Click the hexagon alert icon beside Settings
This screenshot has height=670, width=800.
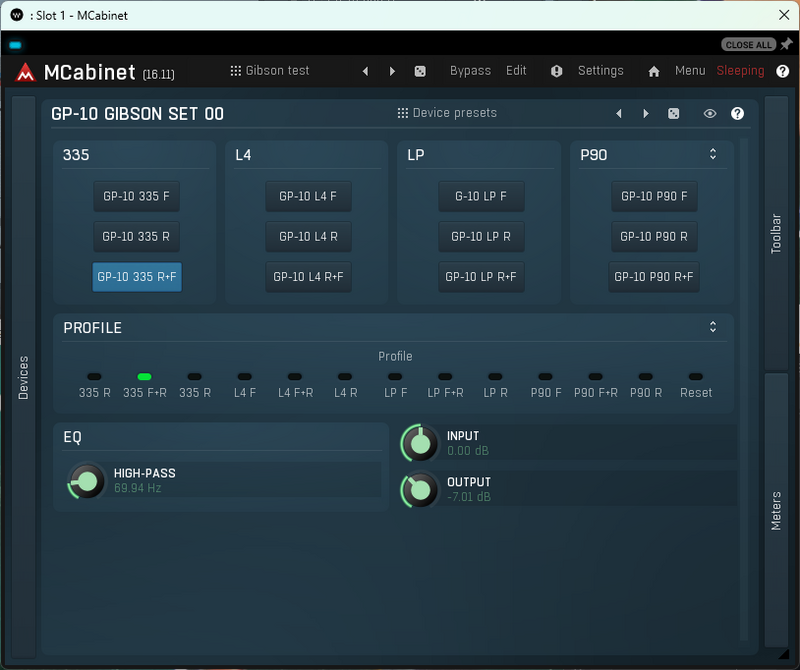[x=556, y=71]
